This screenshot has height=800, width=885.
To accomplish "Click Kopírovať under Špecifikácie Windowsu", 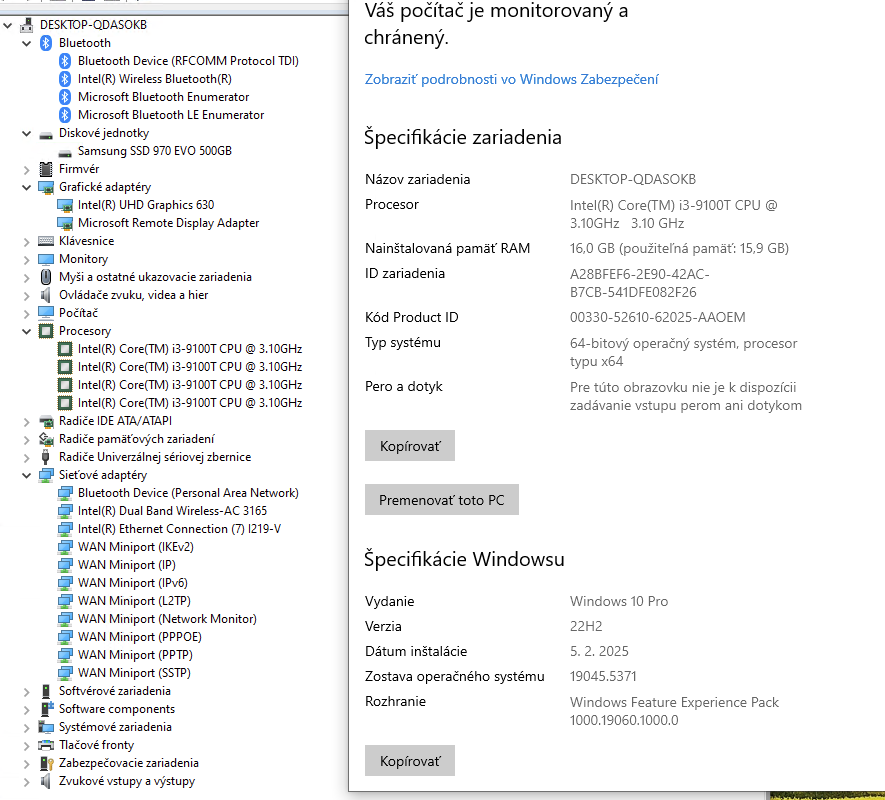I will tap(410, 760).
